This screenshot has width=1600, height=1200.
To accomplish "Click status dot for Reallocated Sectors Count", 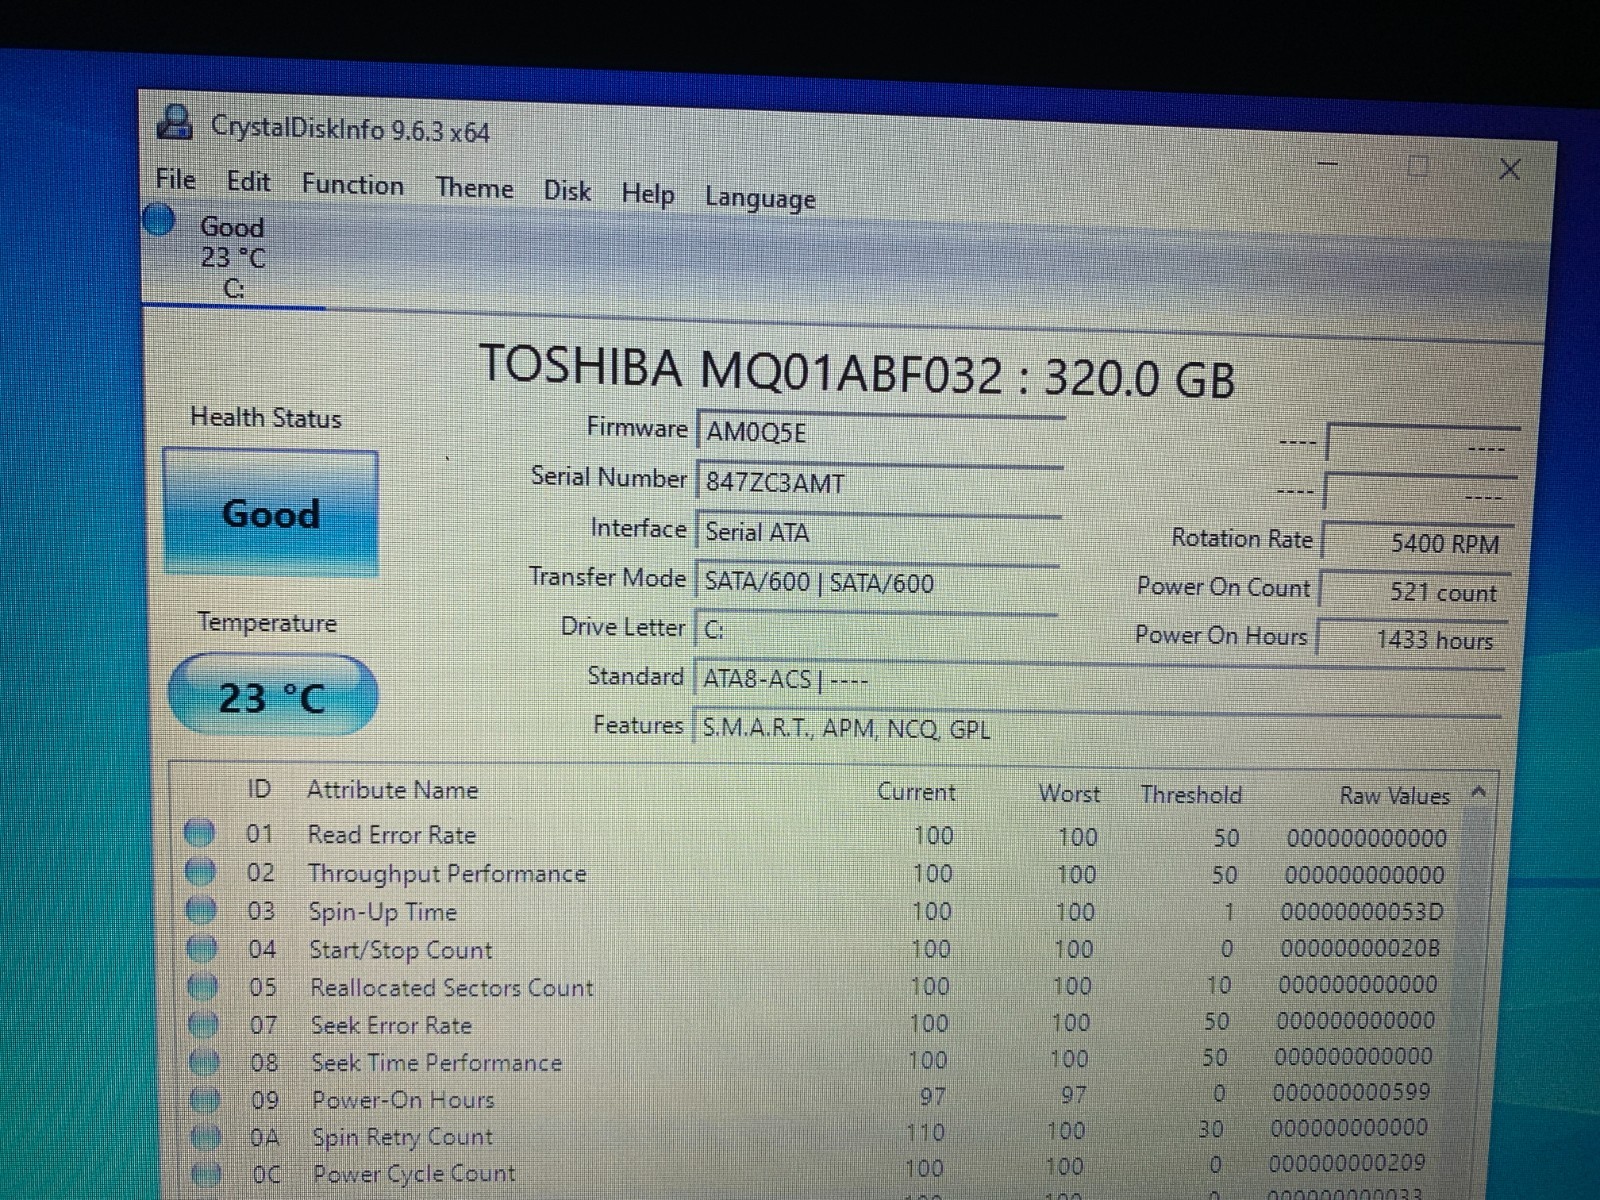I will click(203, 986).
